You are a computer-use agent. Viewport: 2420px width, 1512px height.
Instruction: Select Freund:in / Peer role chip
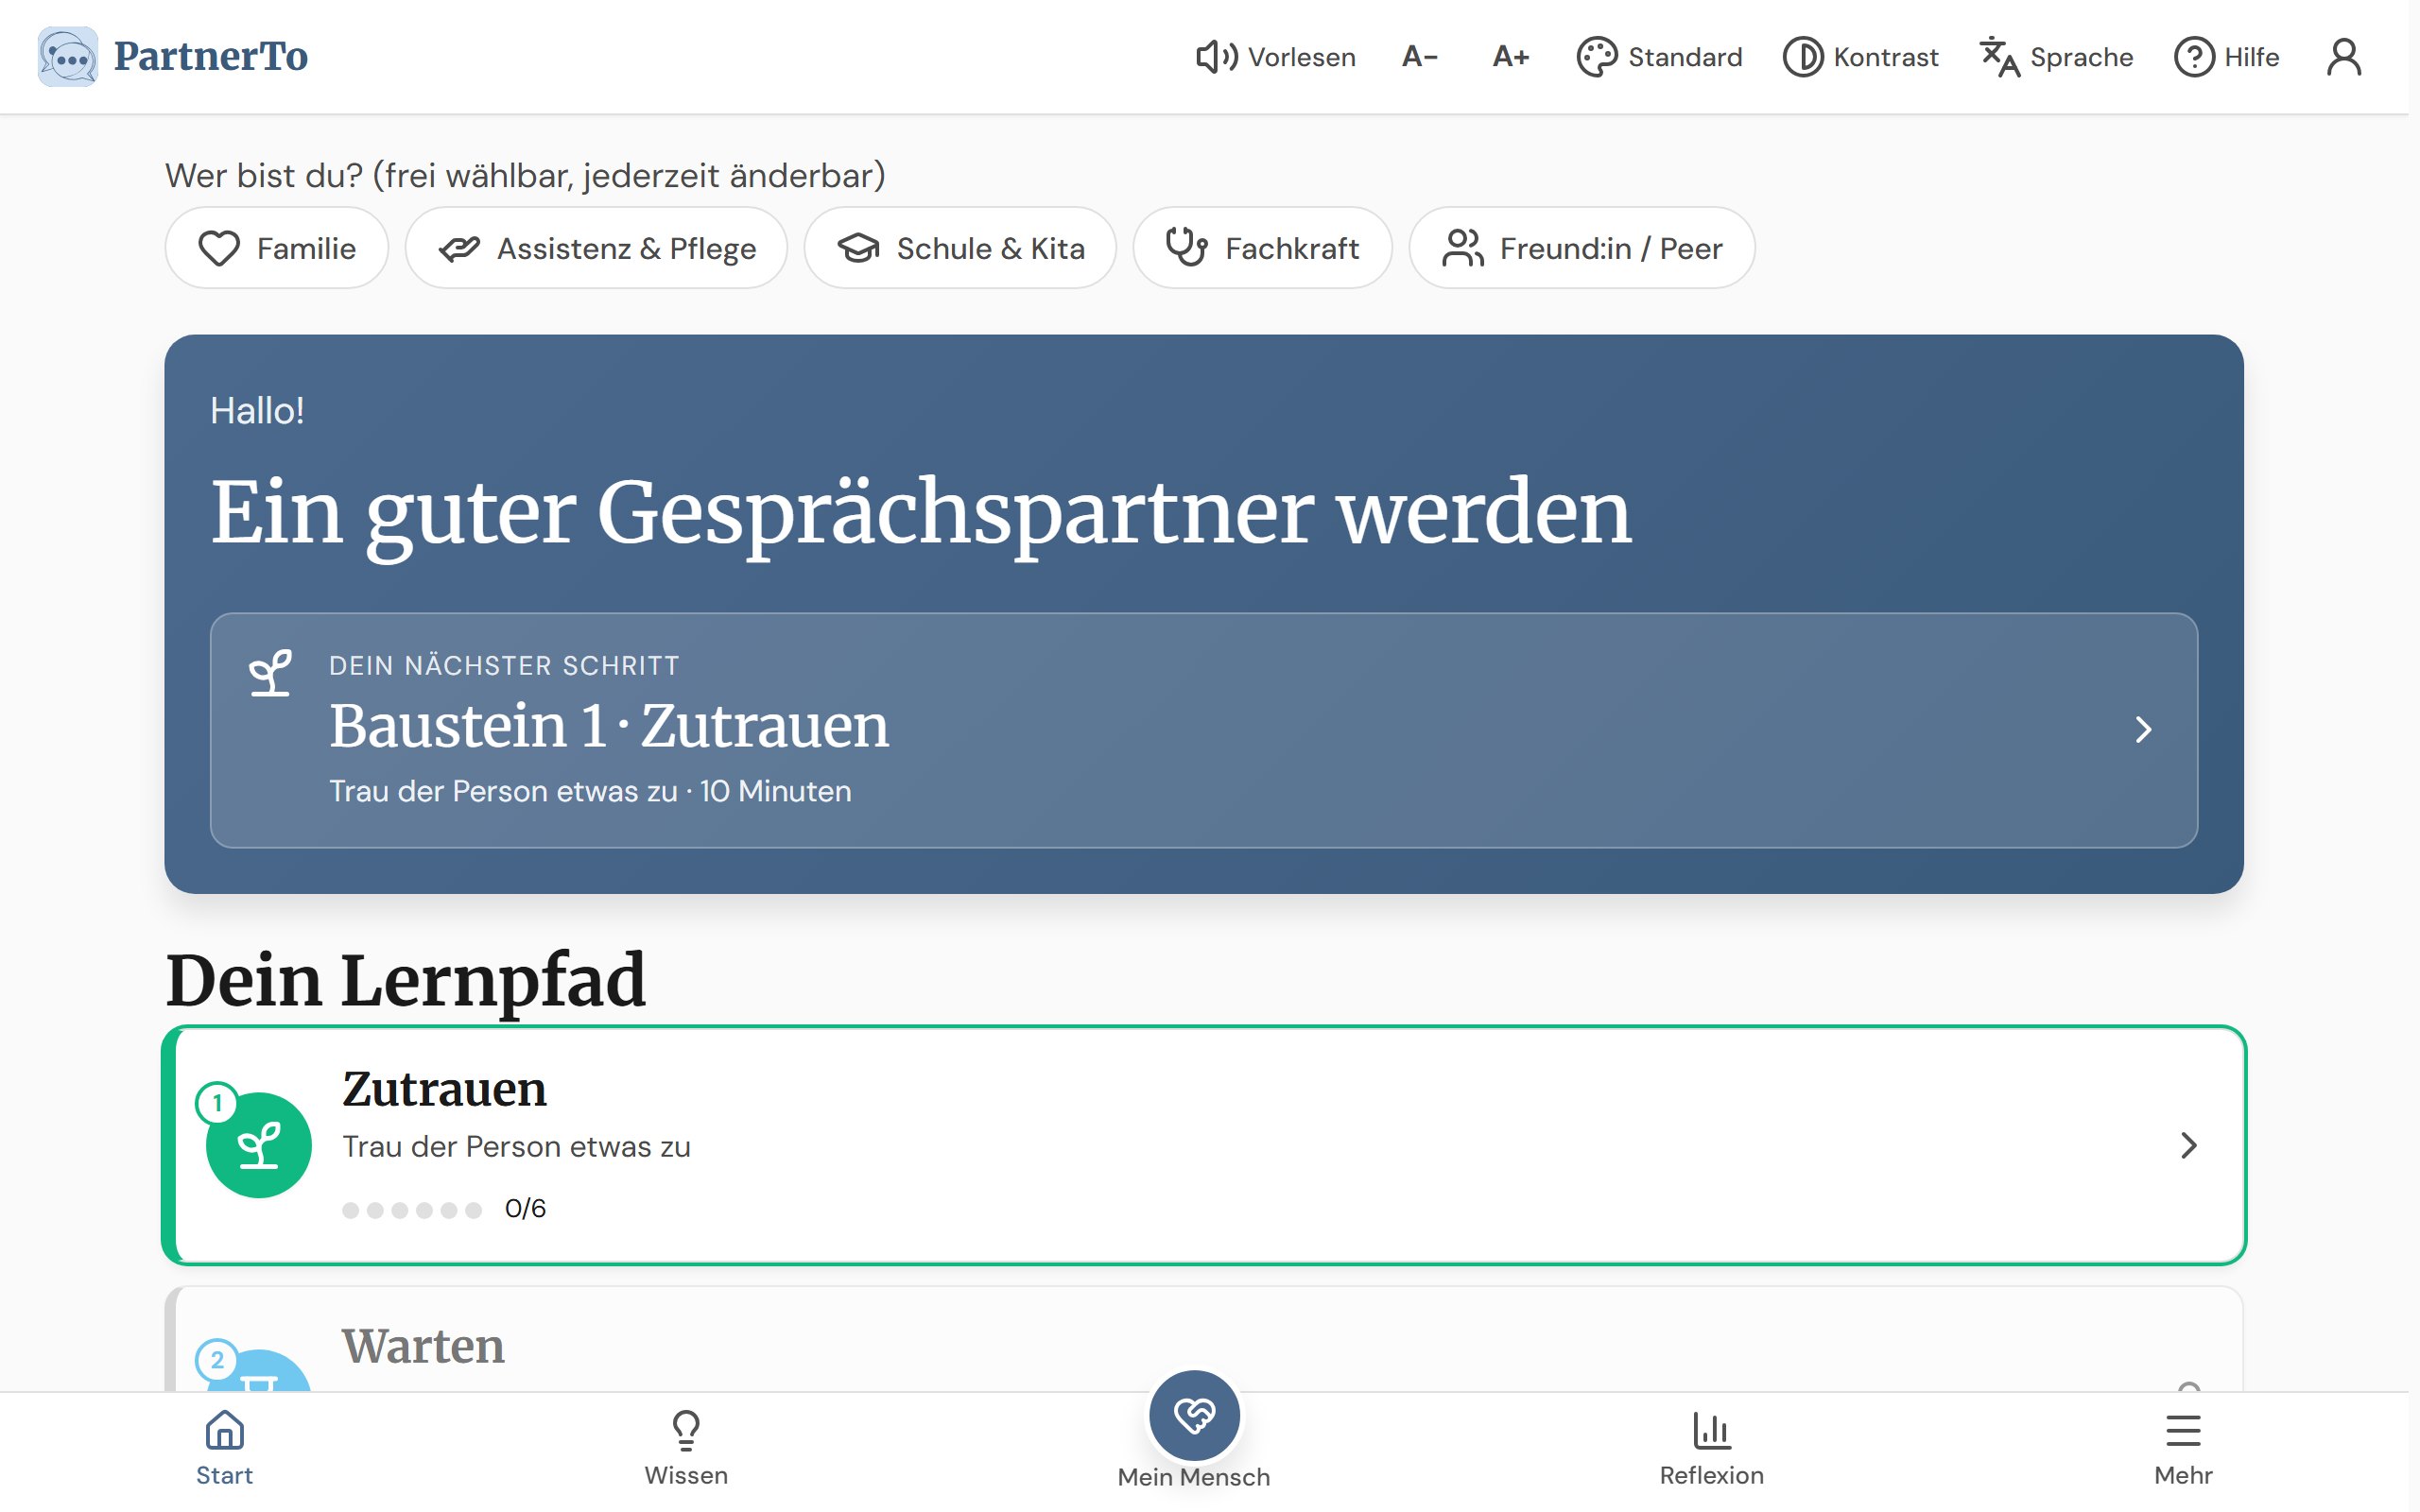pyautogui.click(x=1582, y=248)
